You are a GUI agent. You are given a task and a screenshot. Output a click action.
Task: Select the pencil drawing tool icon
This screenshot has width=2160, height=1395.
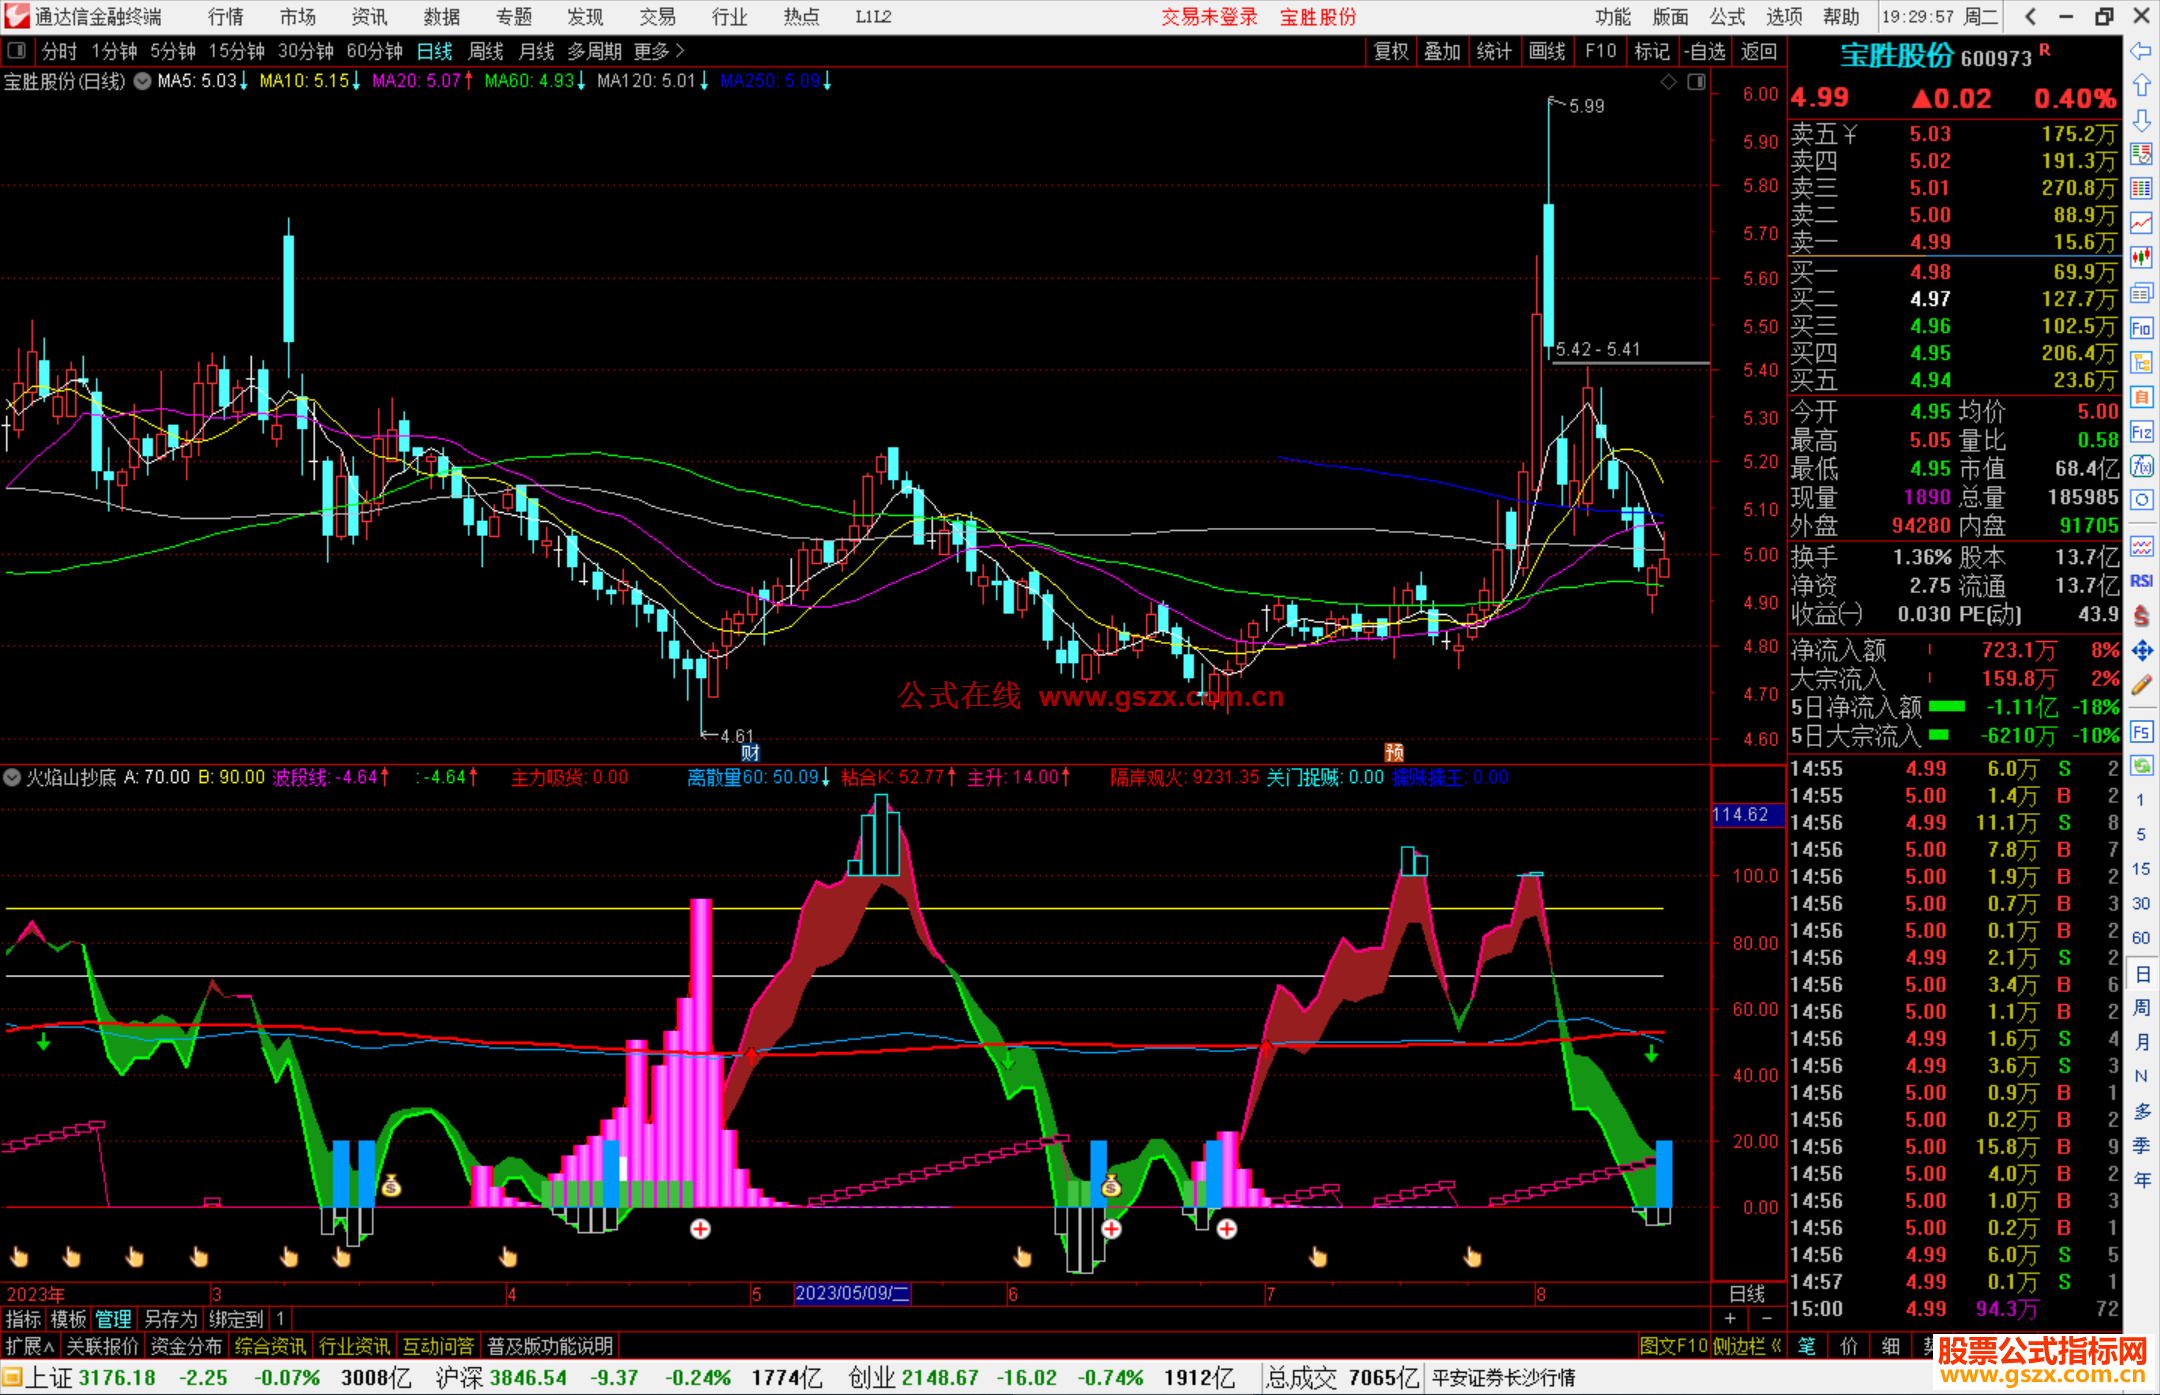coord(2141,686)
